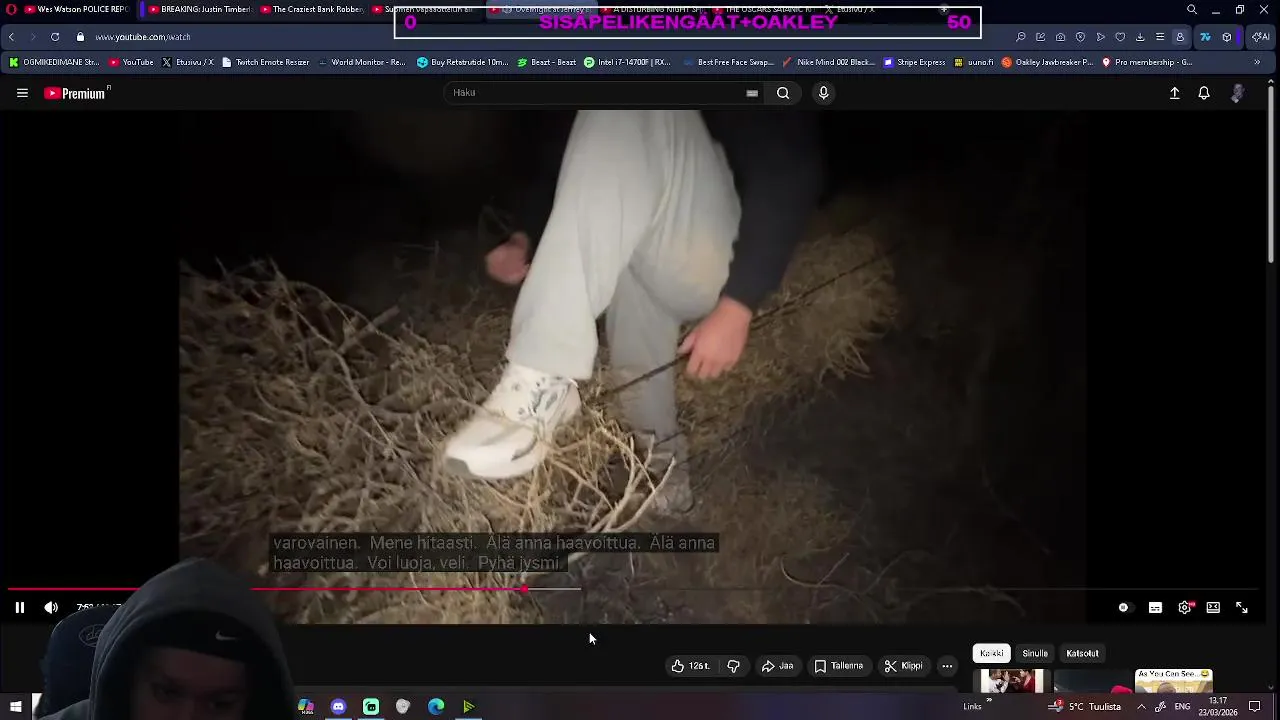
Task: Open OGMIKEDIMANE Str... bookmark
Action: point(54,62)
